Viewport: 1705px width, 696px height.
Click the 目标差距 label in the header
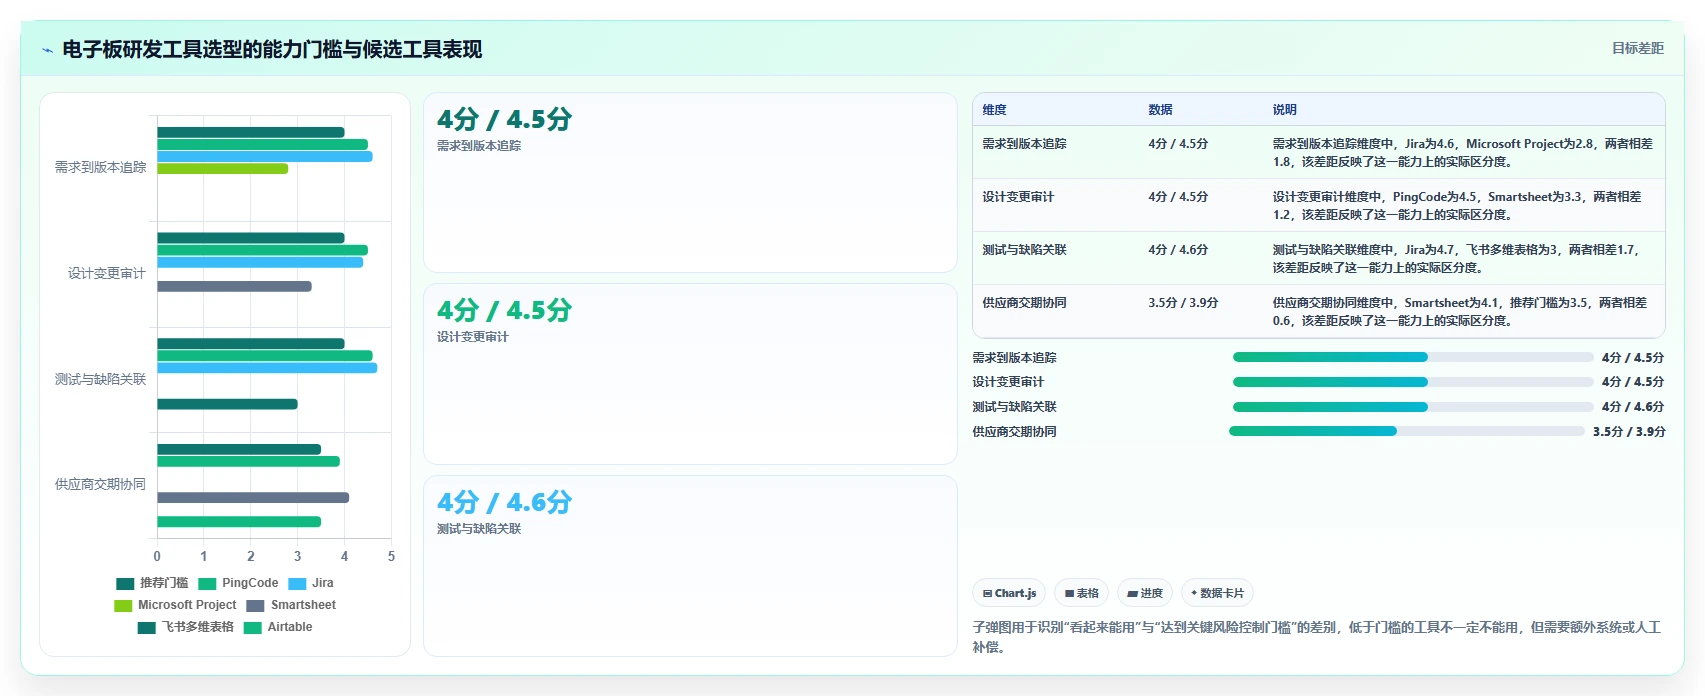pyautogui.click(x=1638, y=48)
